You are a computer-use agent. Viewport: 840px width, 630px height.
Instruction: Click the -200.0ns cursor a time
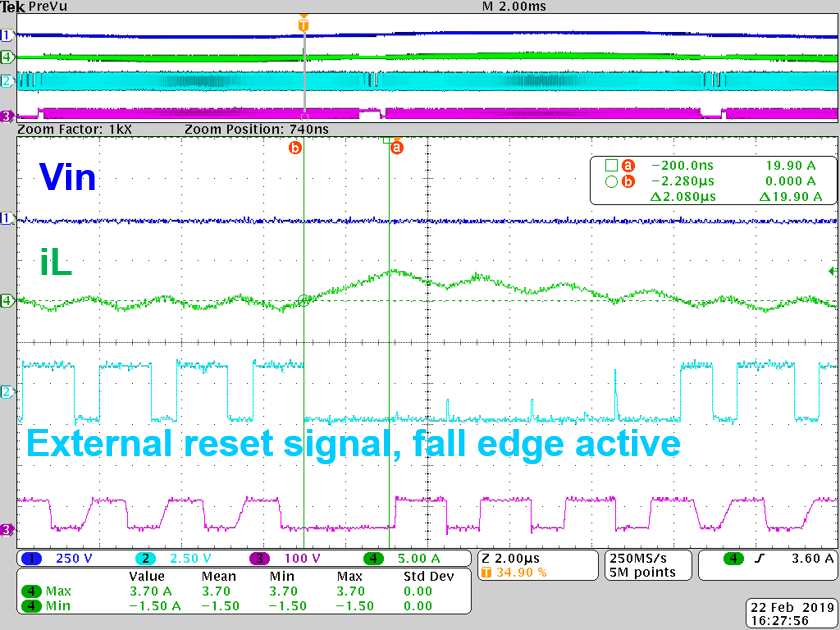682,166
